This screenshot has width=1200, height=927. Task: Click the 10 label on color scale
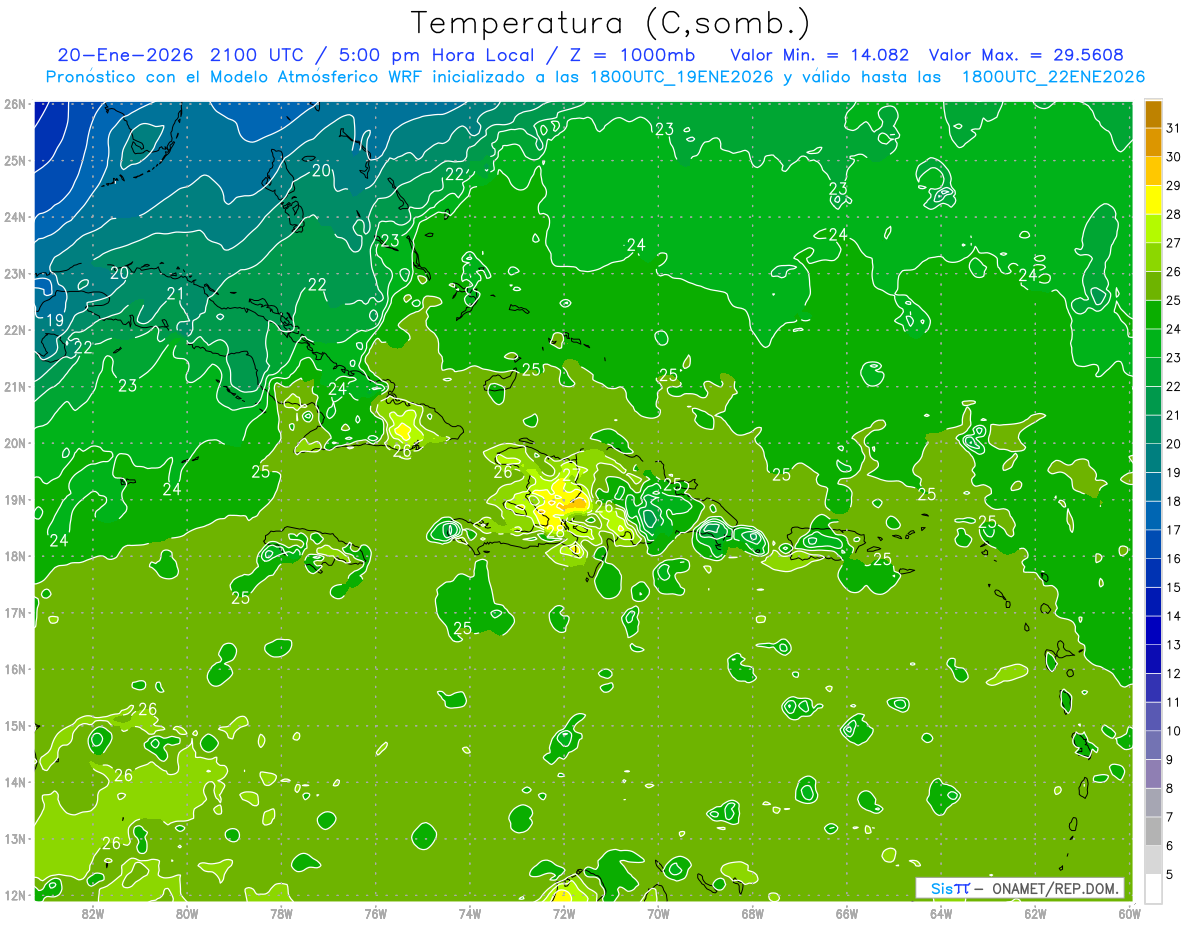click(1174, 731)
